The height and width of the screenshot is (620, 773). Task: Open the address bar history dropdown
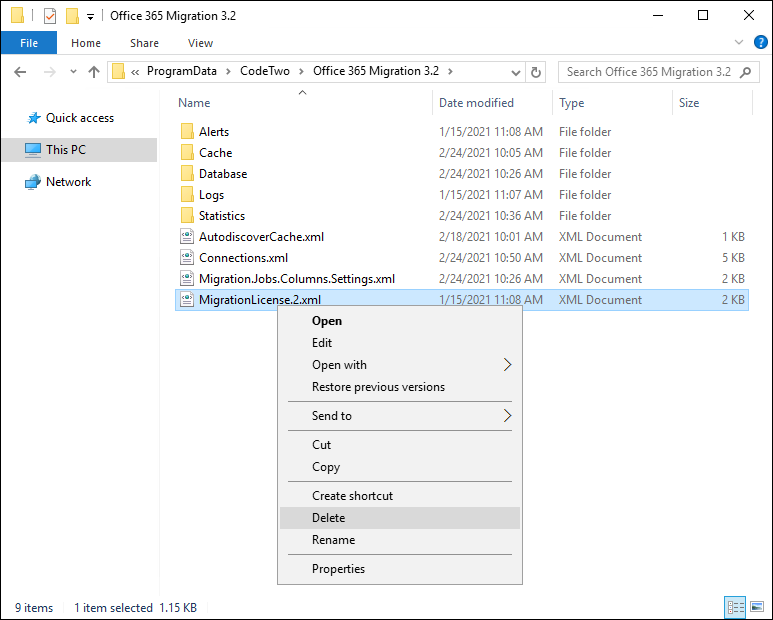tap(516, 72)
